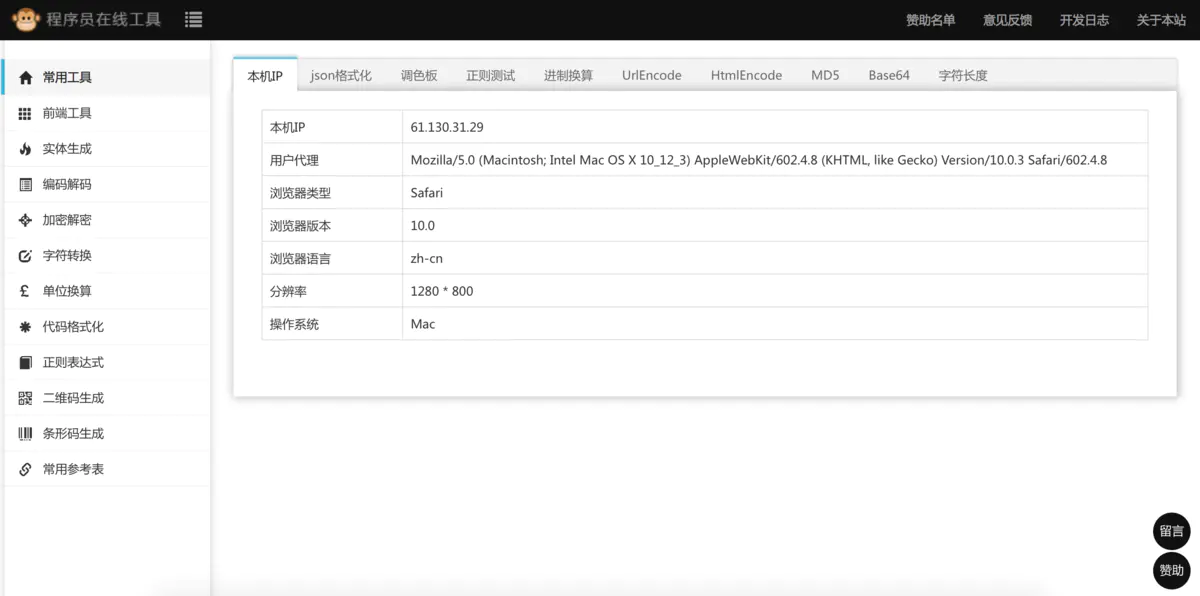
Task: Click the QR code icon beside 二维码生成
Action: coord(25,398)
